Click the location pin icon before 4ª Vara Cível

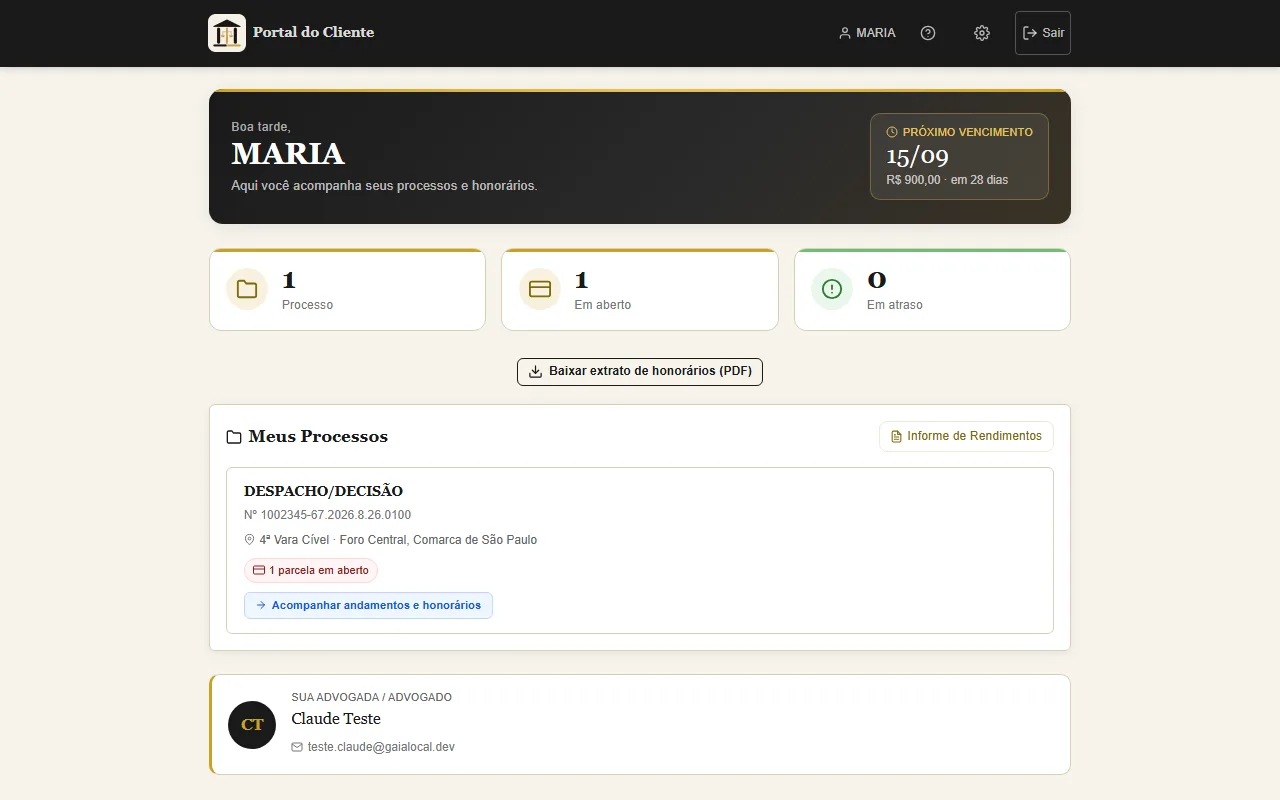coord(250,540)
